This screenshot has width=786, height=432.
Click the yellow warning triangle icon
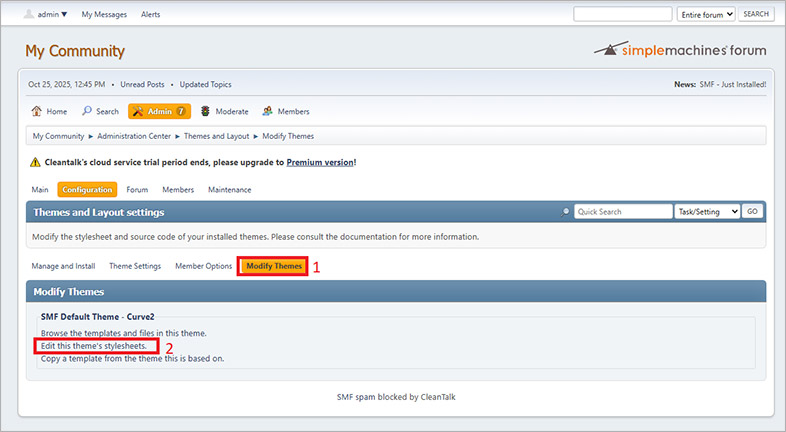(x=35, y=162)
